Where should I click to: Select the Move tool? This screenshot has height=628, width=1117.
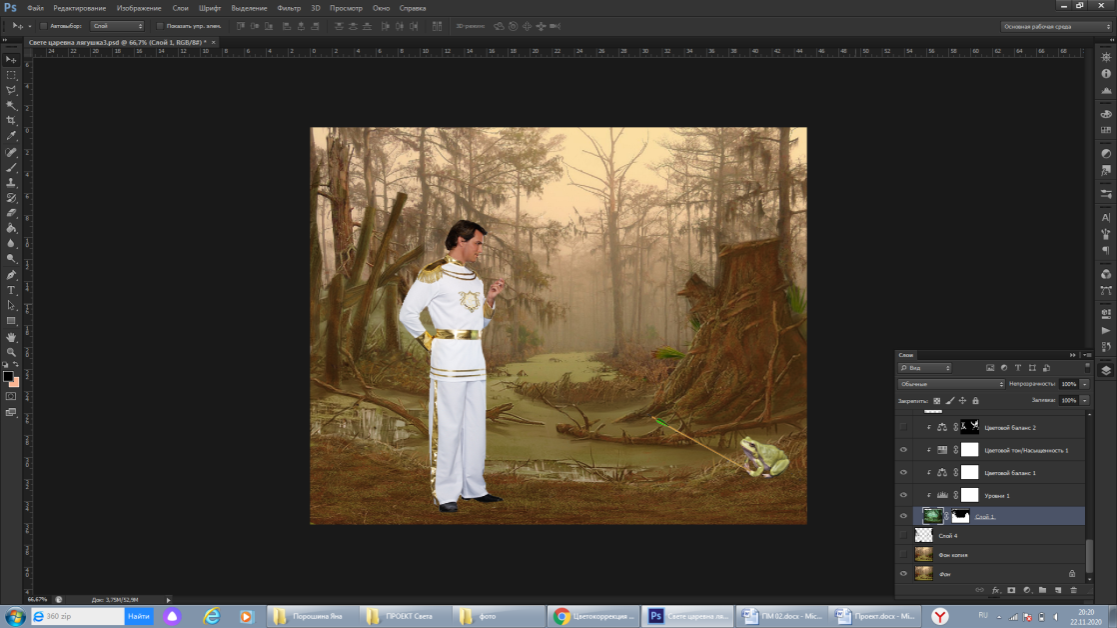[11, 60]
